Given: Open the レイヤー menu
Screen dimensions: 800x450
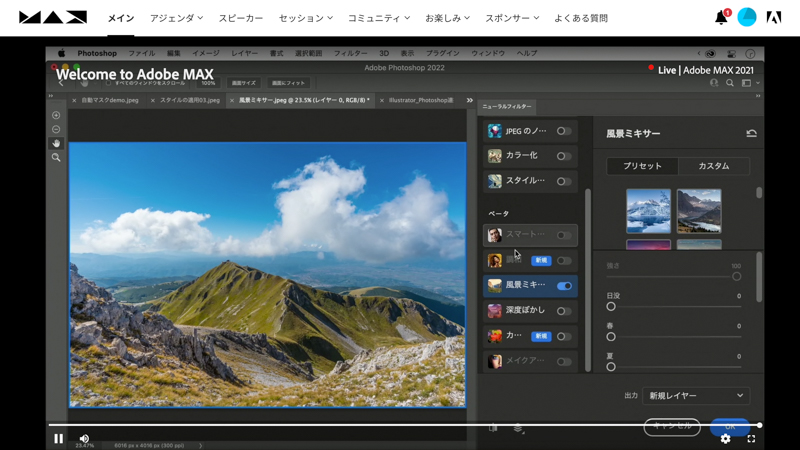Looking at the screenshot, I should point(244,53).
